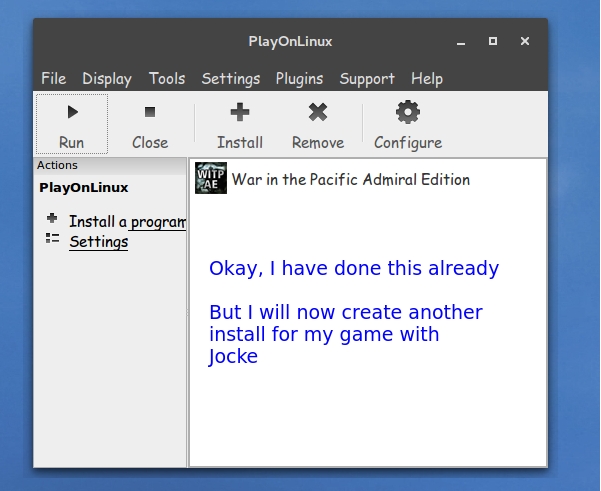Click the Run play icon
This screenshot has height=491, width=601.
coord(72,112)
